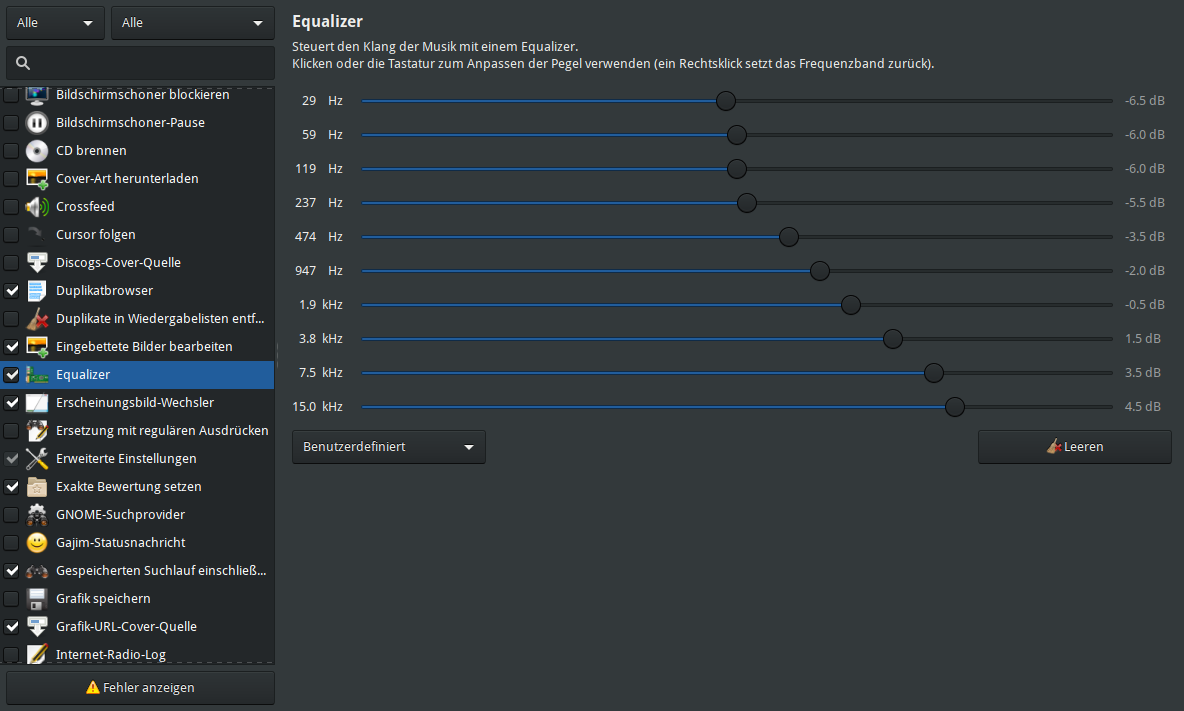Image resolution: width=1184 pixels, height=711 pixels.
Task: Click the CD brennen disc icon
Action: pyautogui.click(x=37, y=150)
